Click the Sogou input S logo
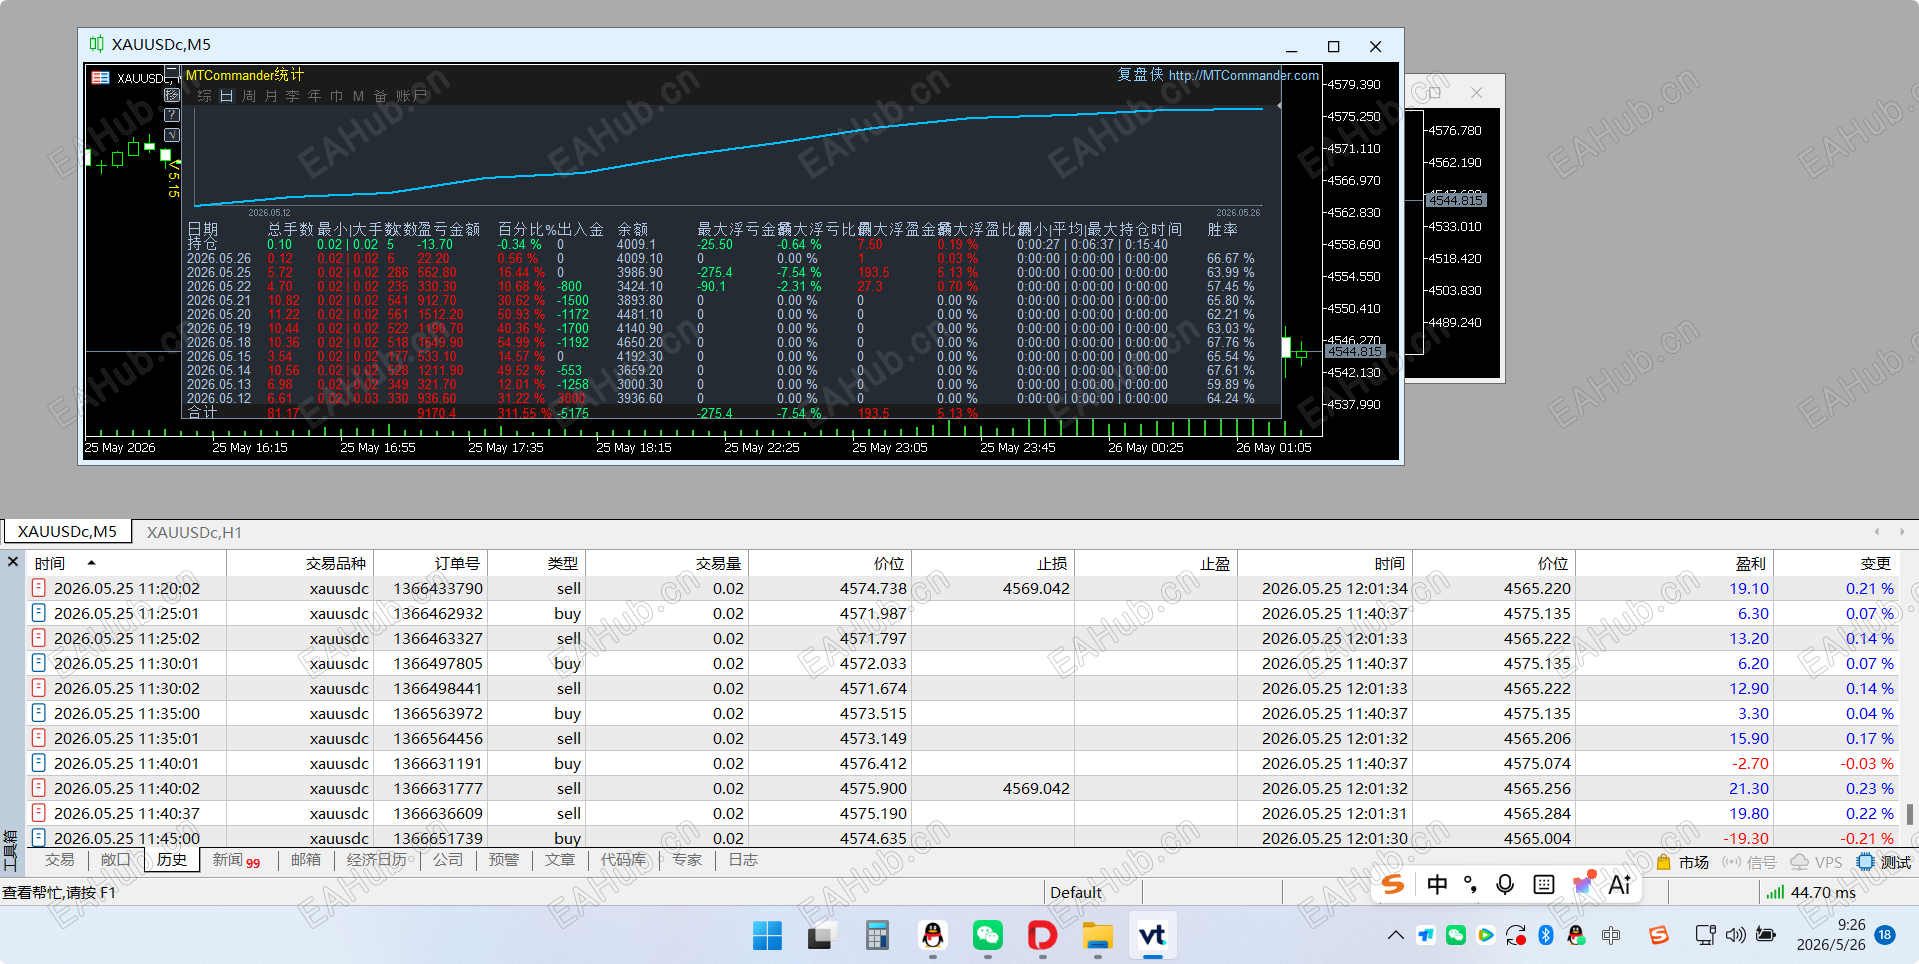The image size is (1919, 964). click(x=1393, y=884)
